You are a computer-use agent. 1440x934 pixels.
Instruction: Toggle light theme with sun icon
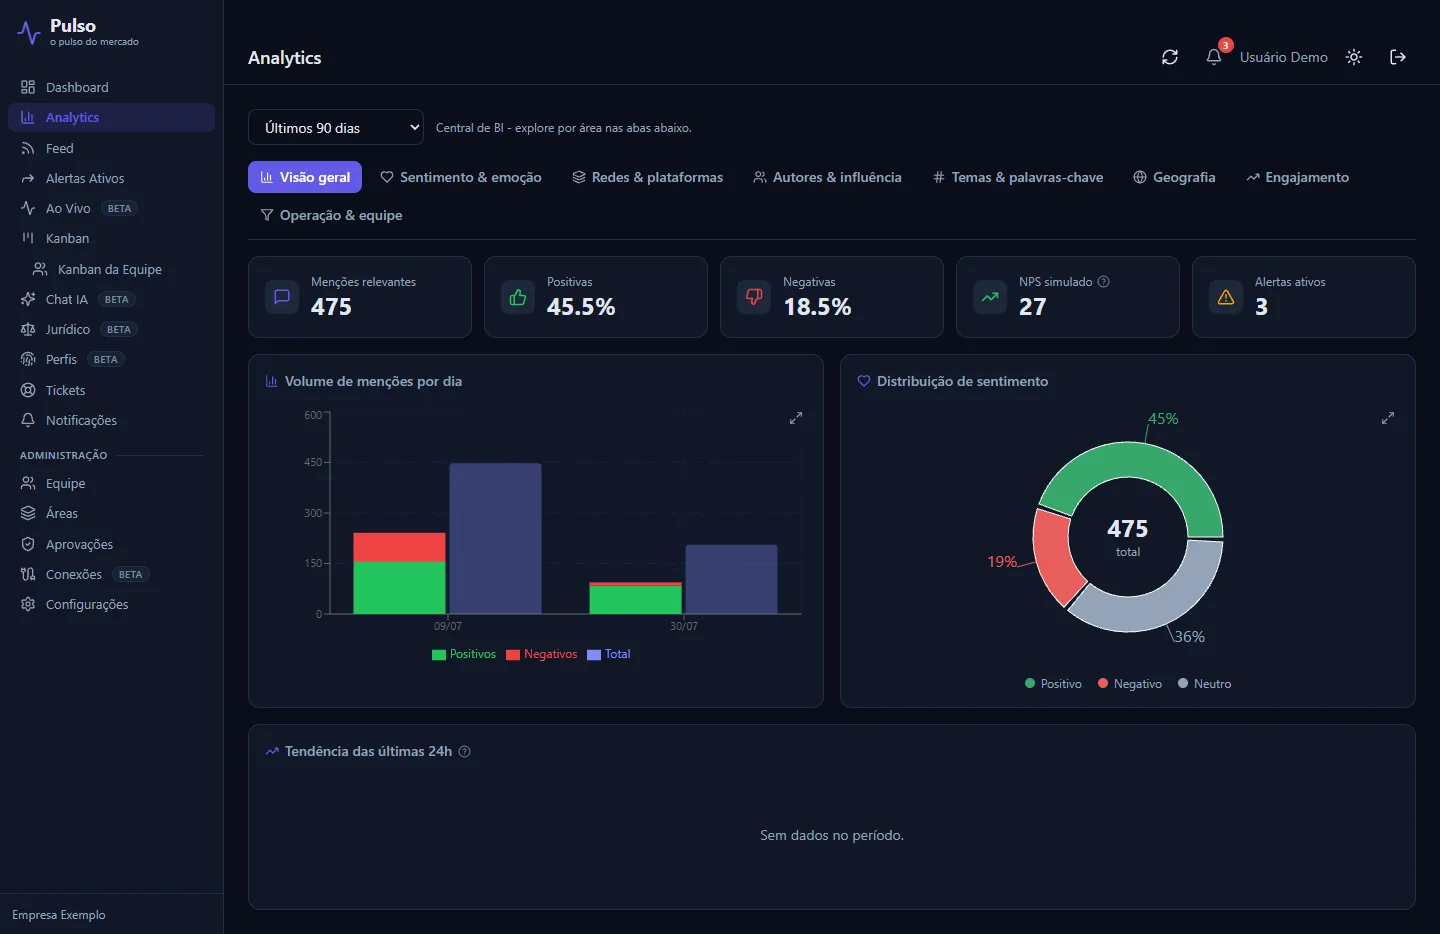[x=1354, y=57]
